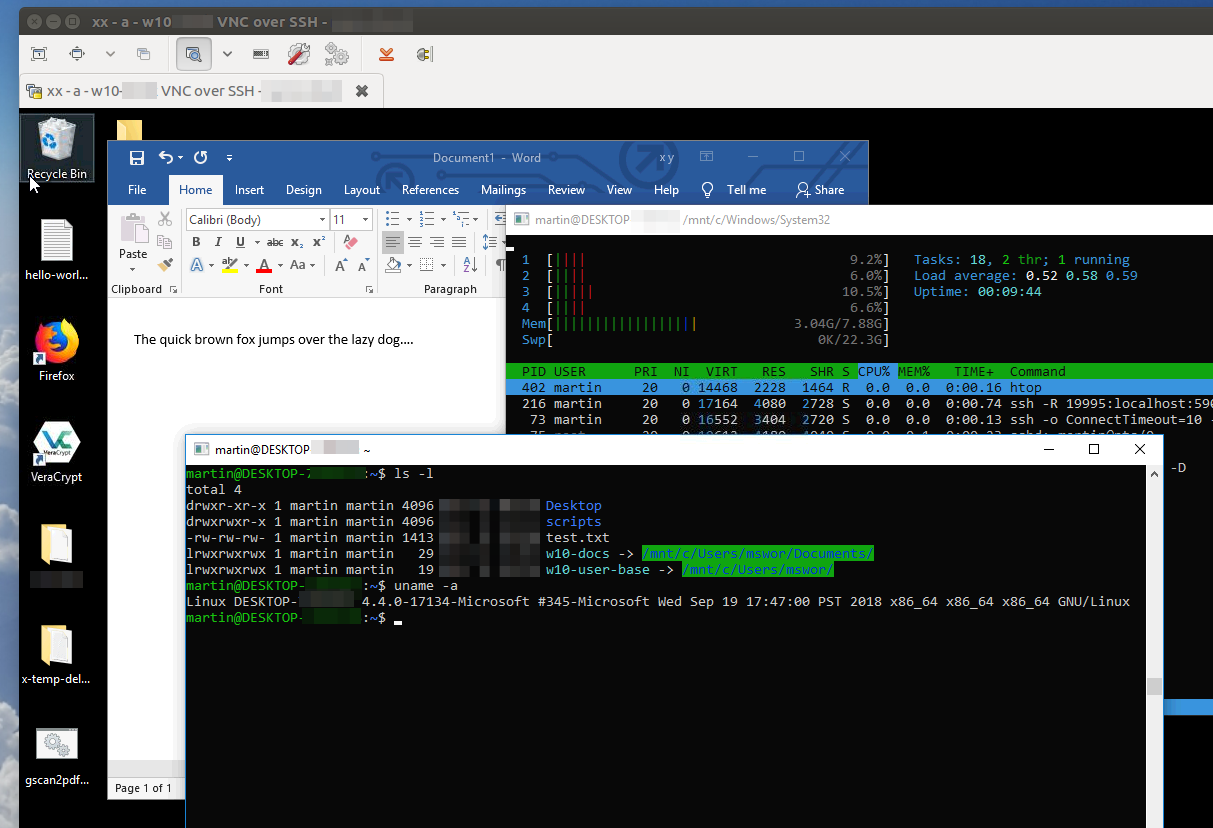Click the Remmina disconnect plug icon

click(424, 54)
